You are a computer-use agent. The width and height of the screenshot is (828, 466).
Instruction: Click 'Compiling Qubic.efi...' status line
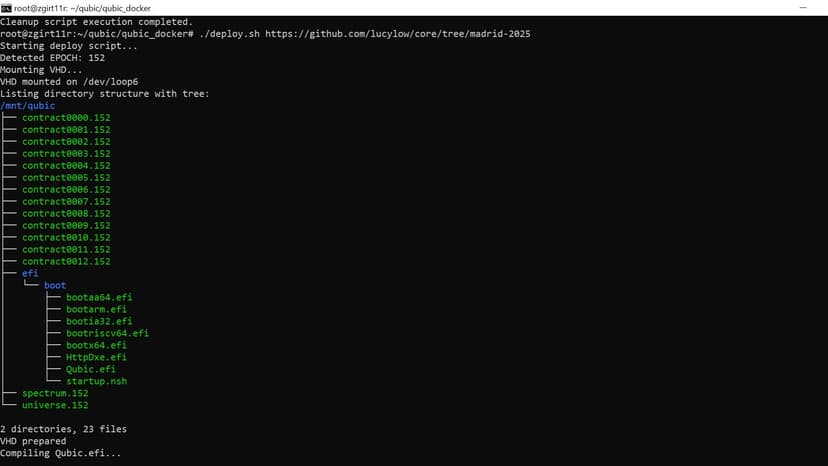pos(60,453)
